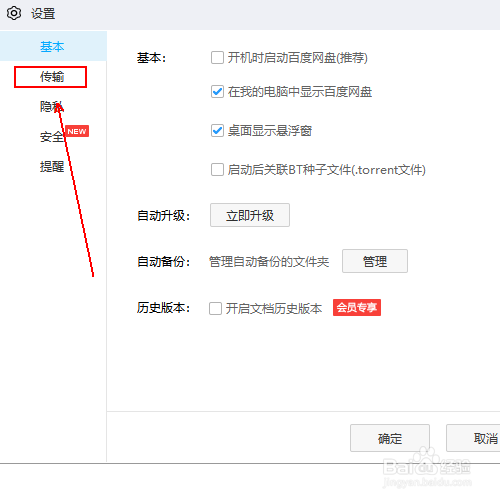The height and width of the screenshot is (500, 500).
Task: Uncheck 在我的电脑中显示百度网盘
Action: tap(217, 92)
